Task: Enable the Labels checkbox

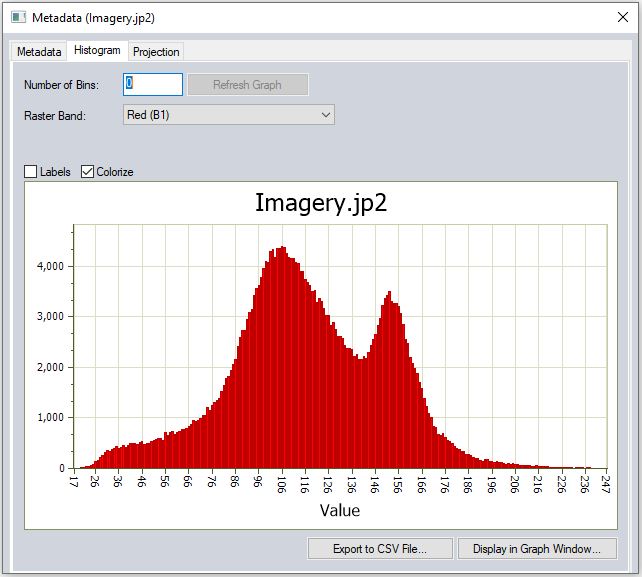Action: click(x=31, y=172)
